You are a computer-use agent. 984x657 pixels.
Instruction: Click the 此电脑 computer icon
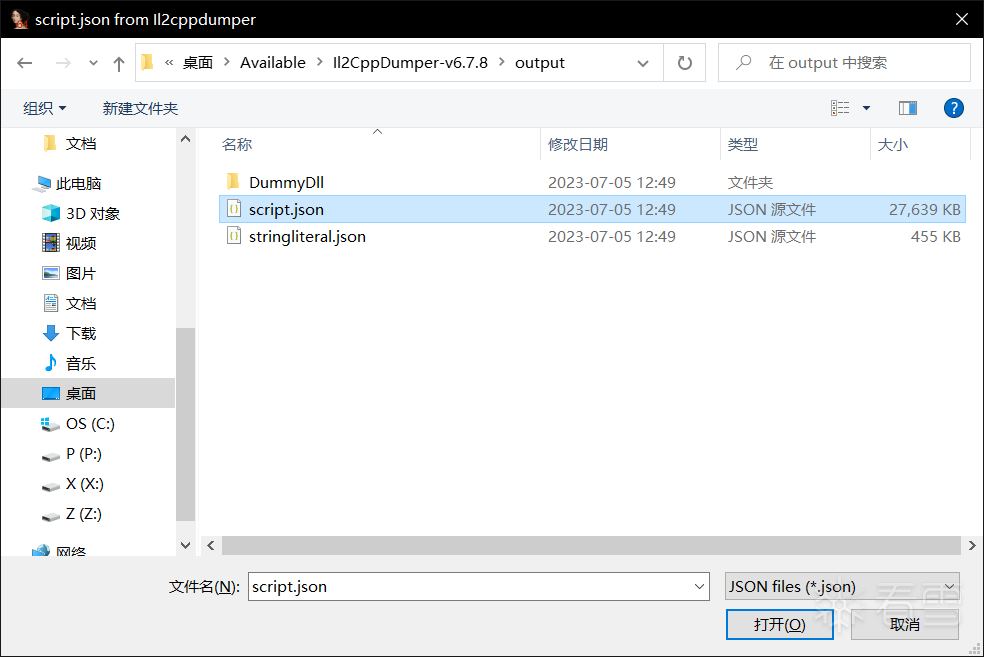coord(43,183)
